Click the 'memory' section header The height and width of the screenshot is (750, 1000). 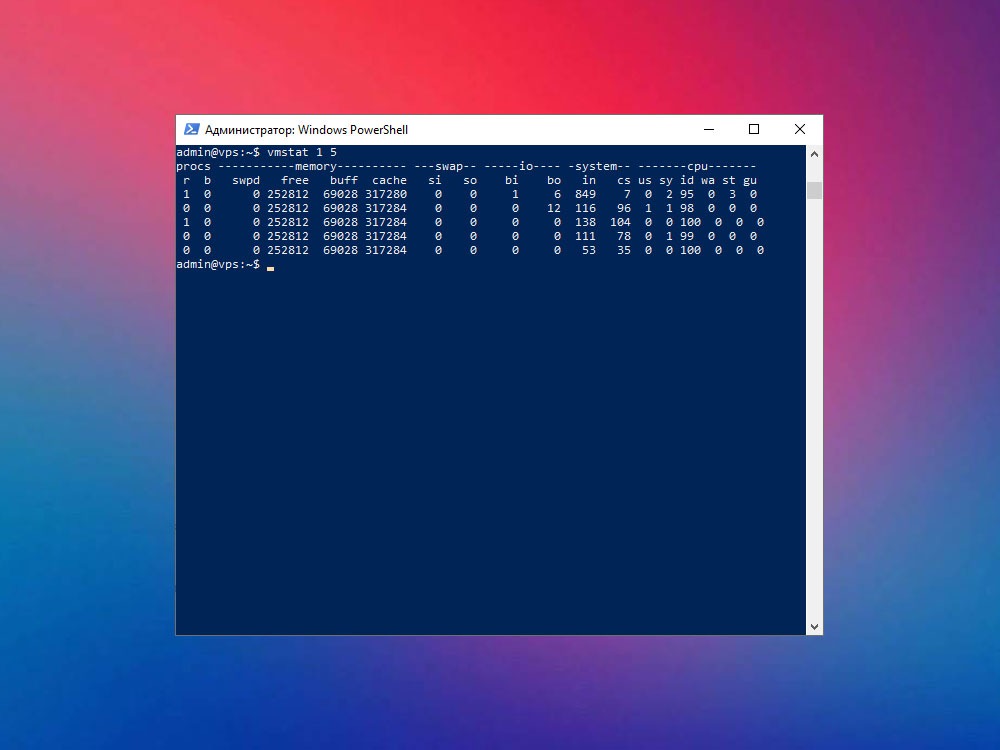316,166
